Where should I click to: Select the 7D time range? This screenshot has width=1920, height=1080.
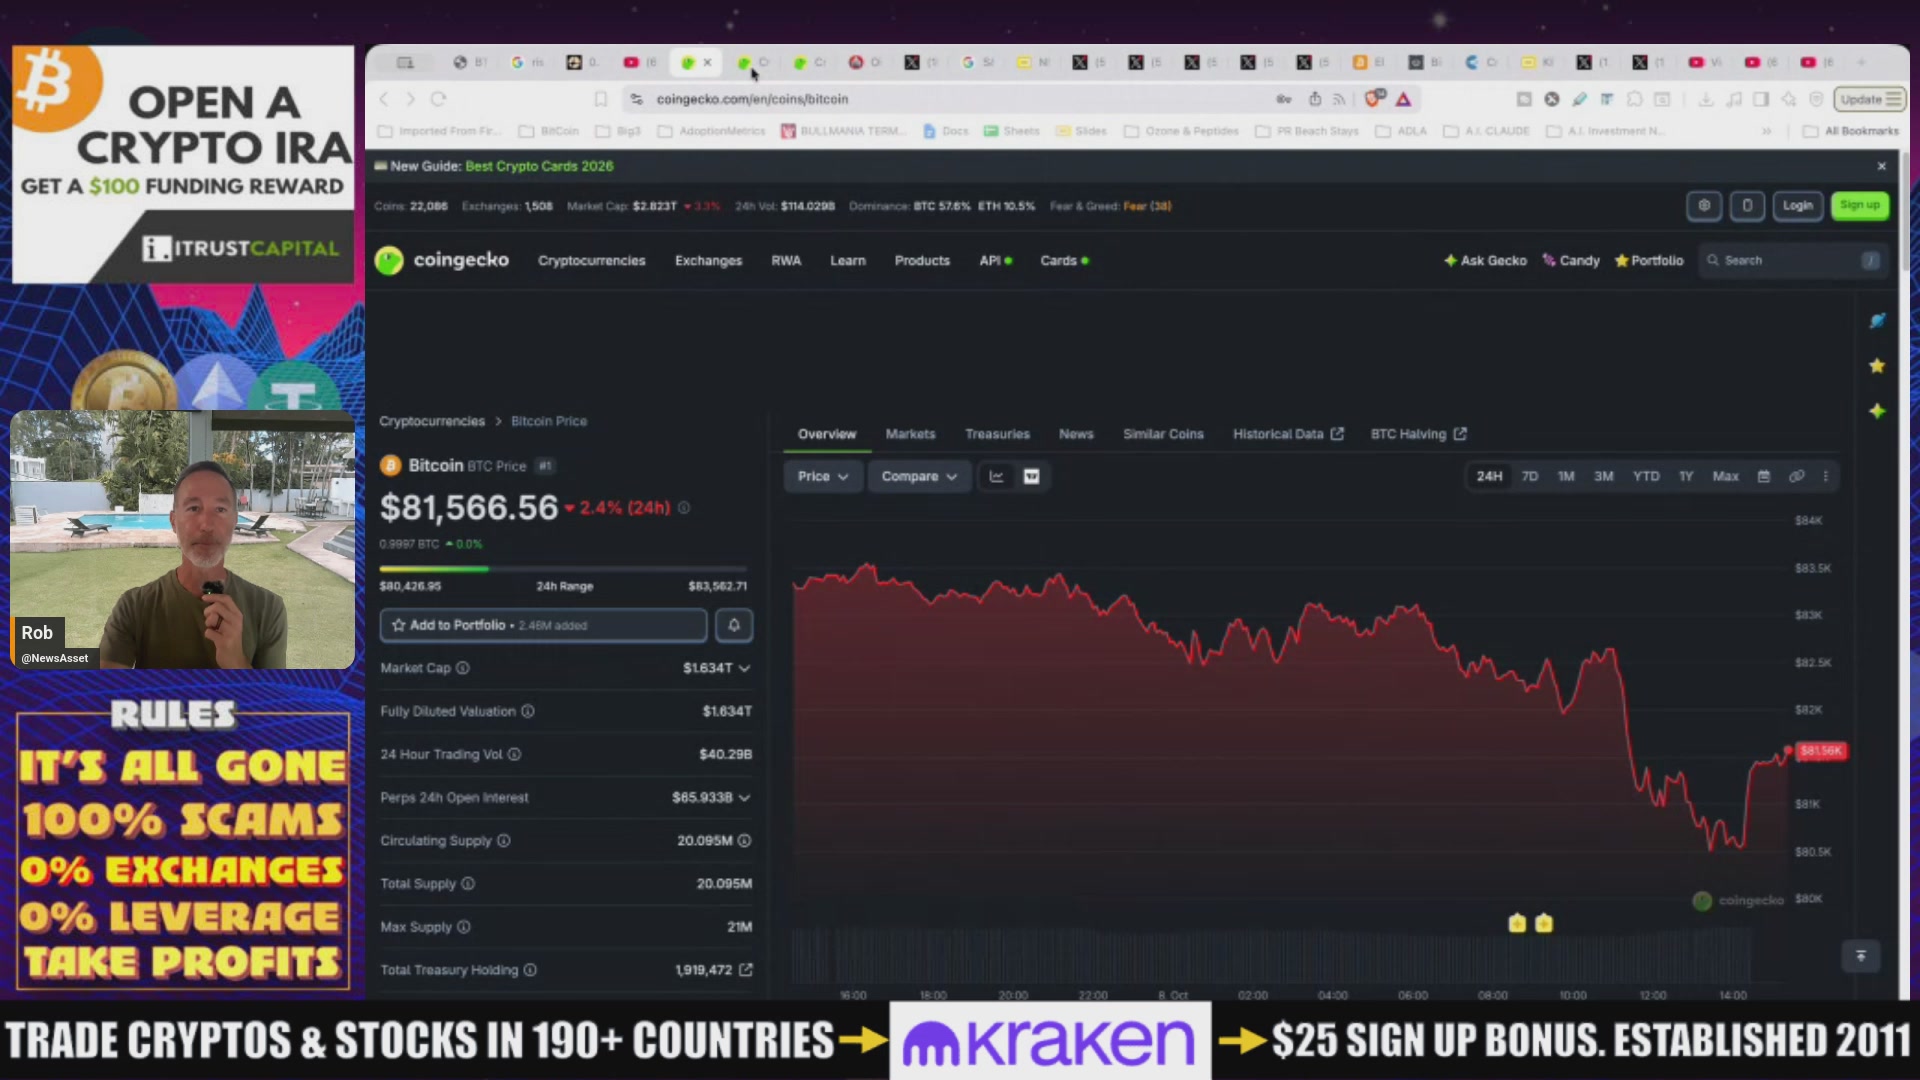1530,476
